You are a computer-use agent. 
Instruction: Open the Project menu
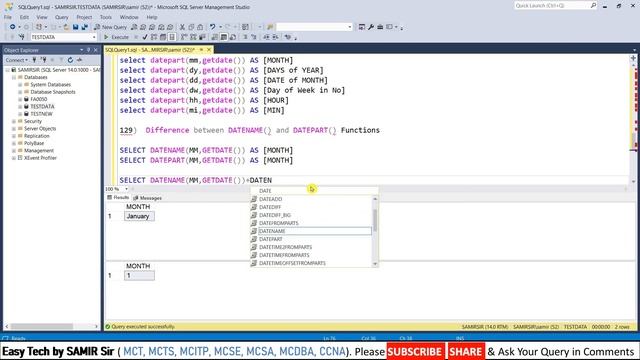point(84,17)
